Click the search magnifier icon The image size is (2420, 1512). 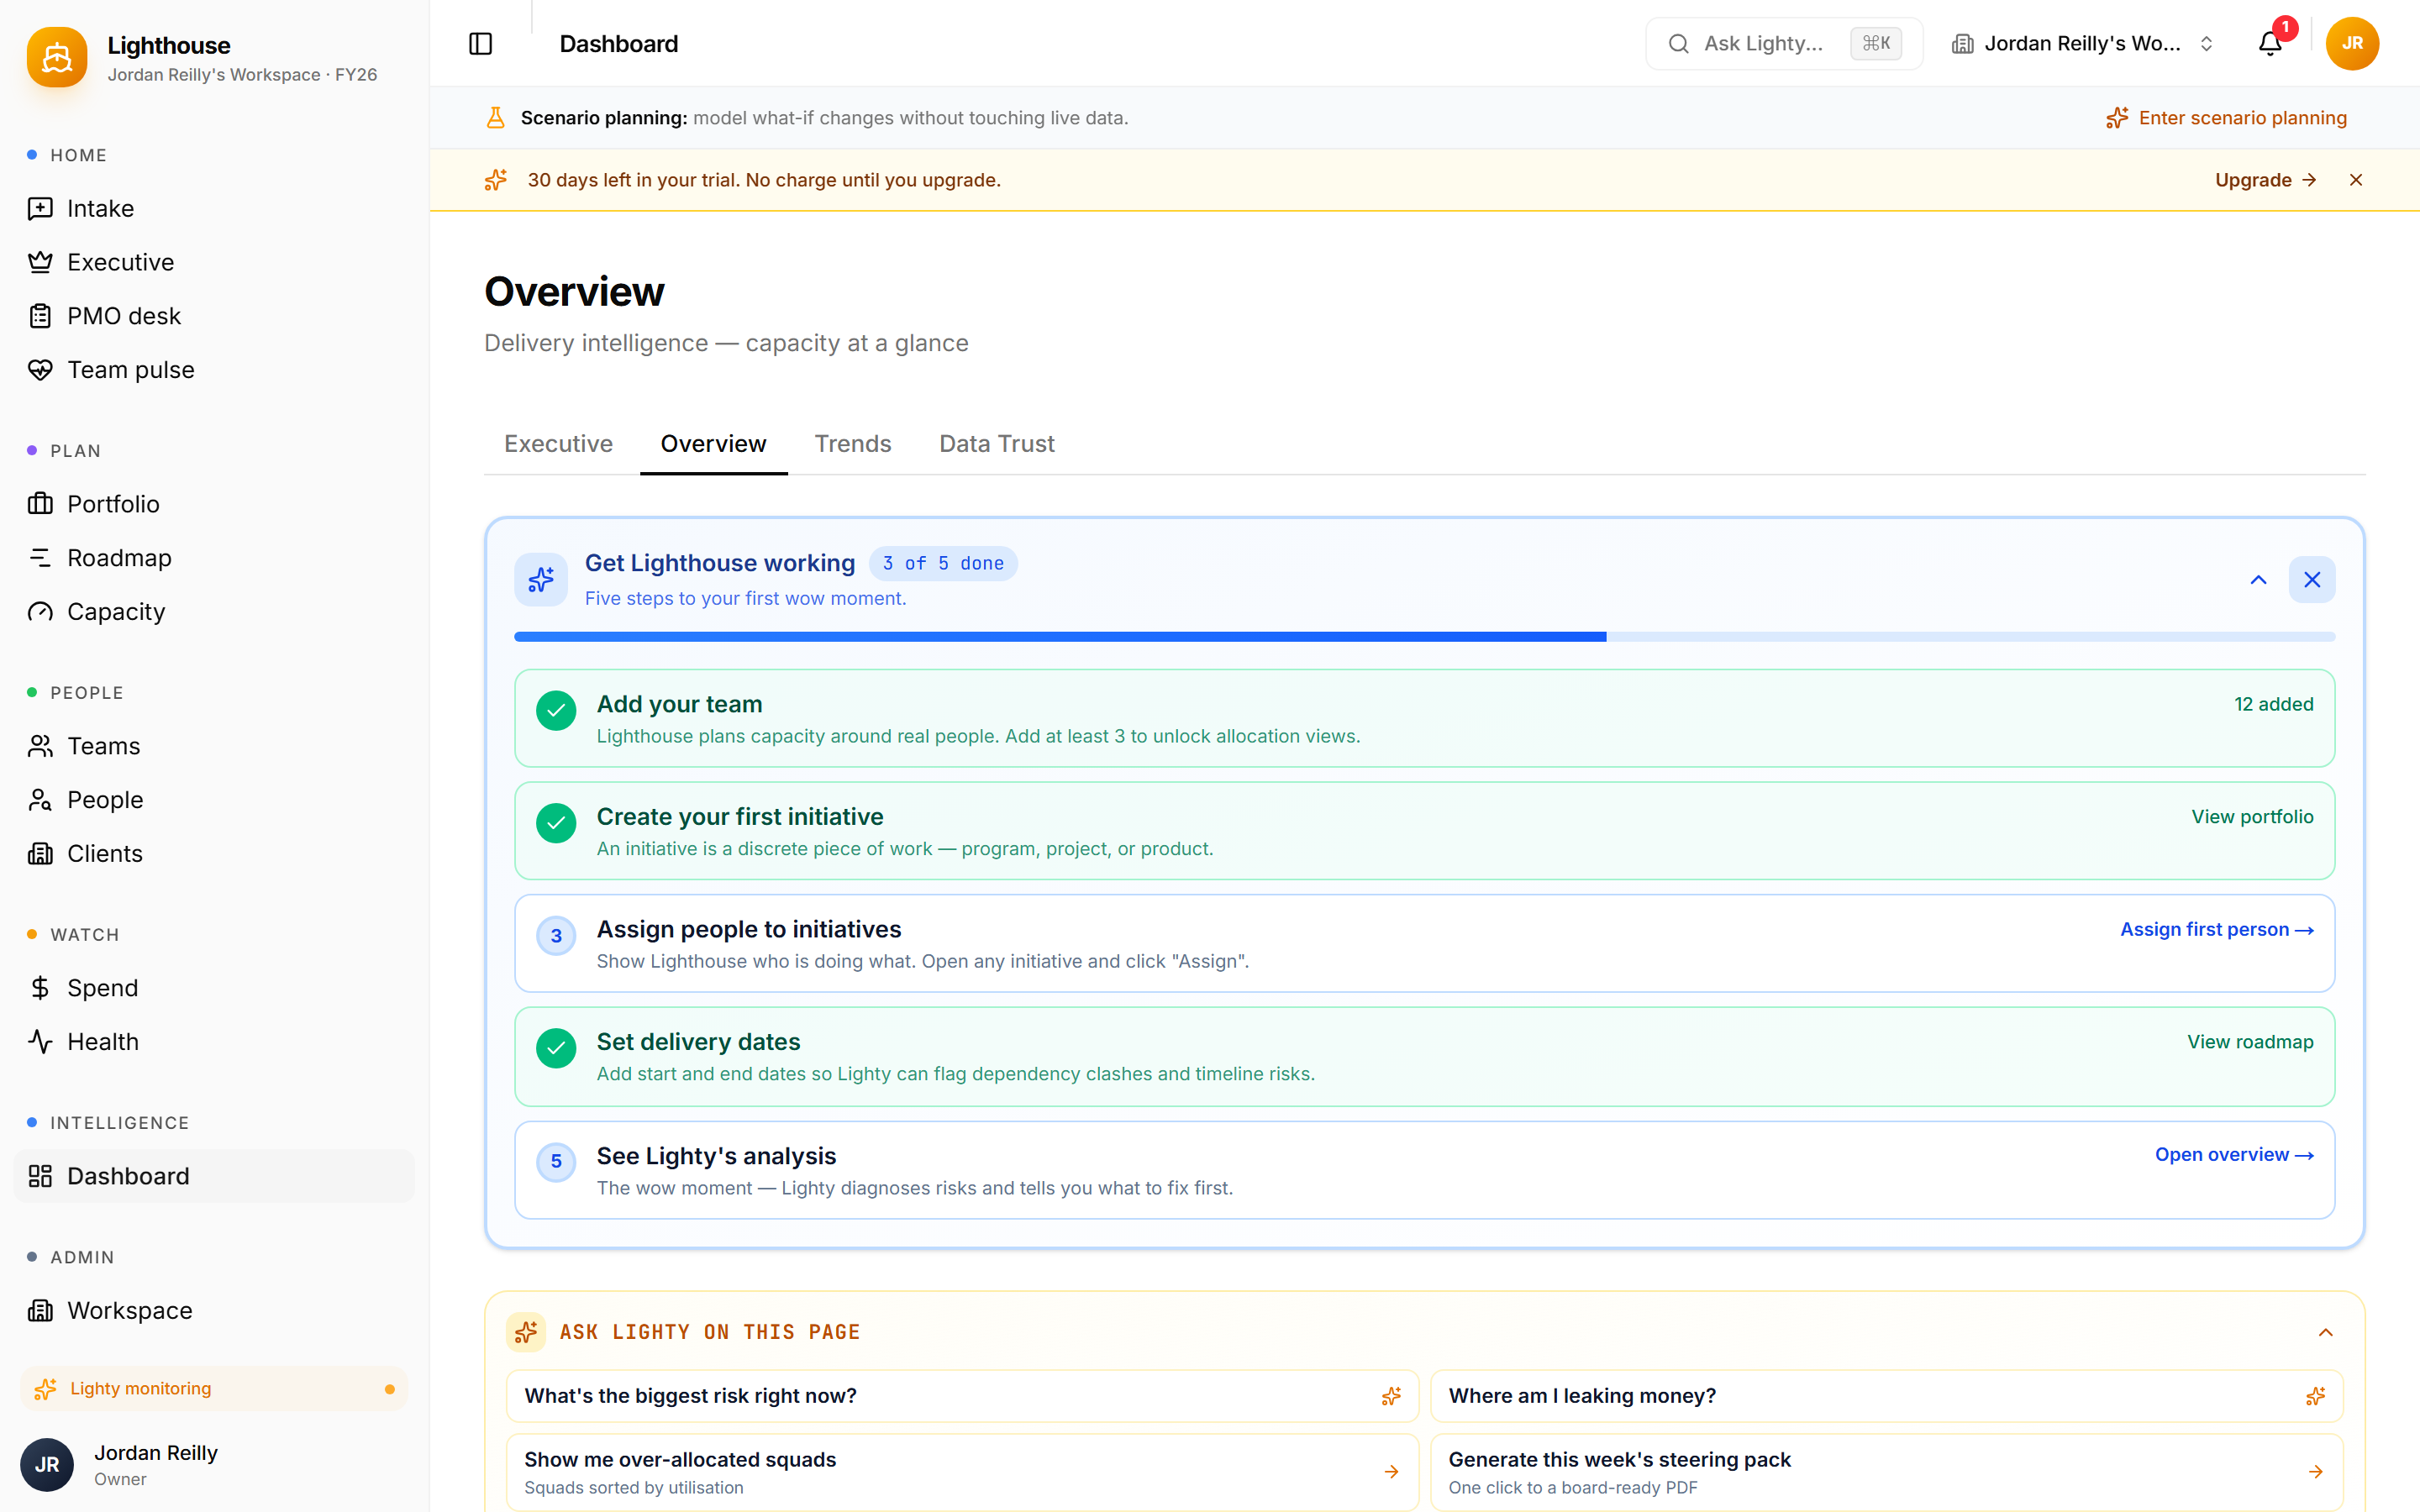coord(1678,44)
